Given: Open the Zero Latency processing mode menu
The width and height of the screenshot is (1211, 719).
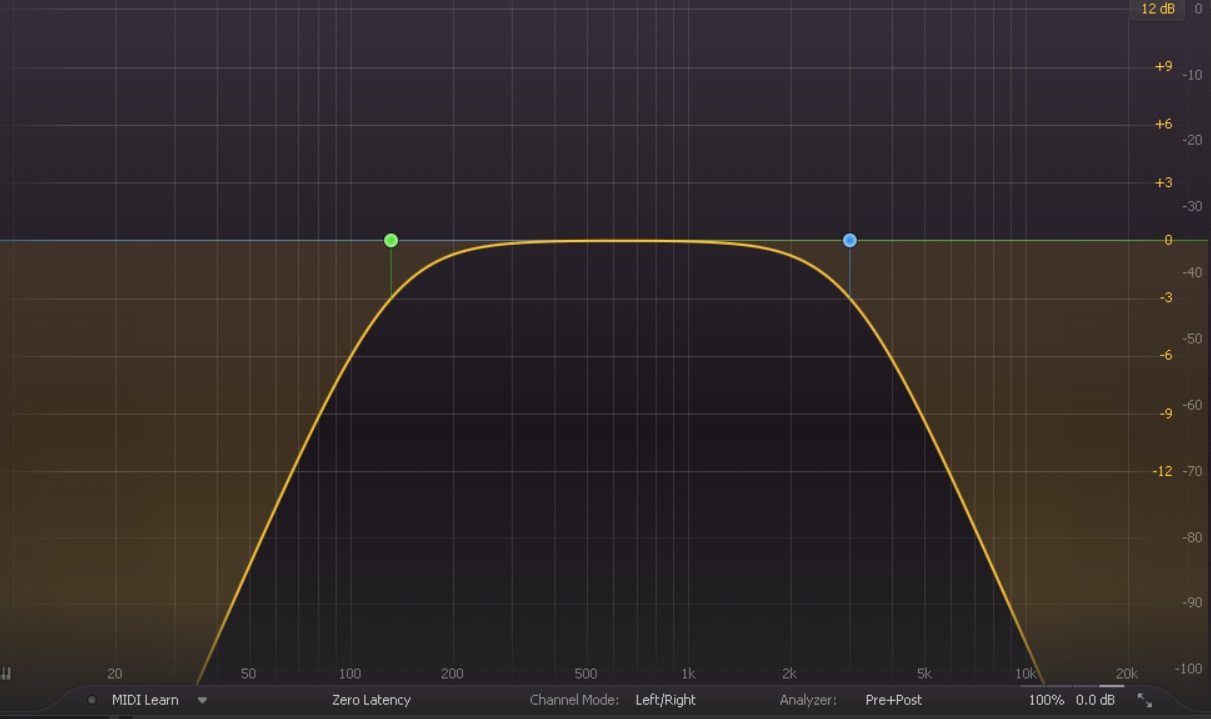Looking at the screenshot, I should [x=371, y=700].
